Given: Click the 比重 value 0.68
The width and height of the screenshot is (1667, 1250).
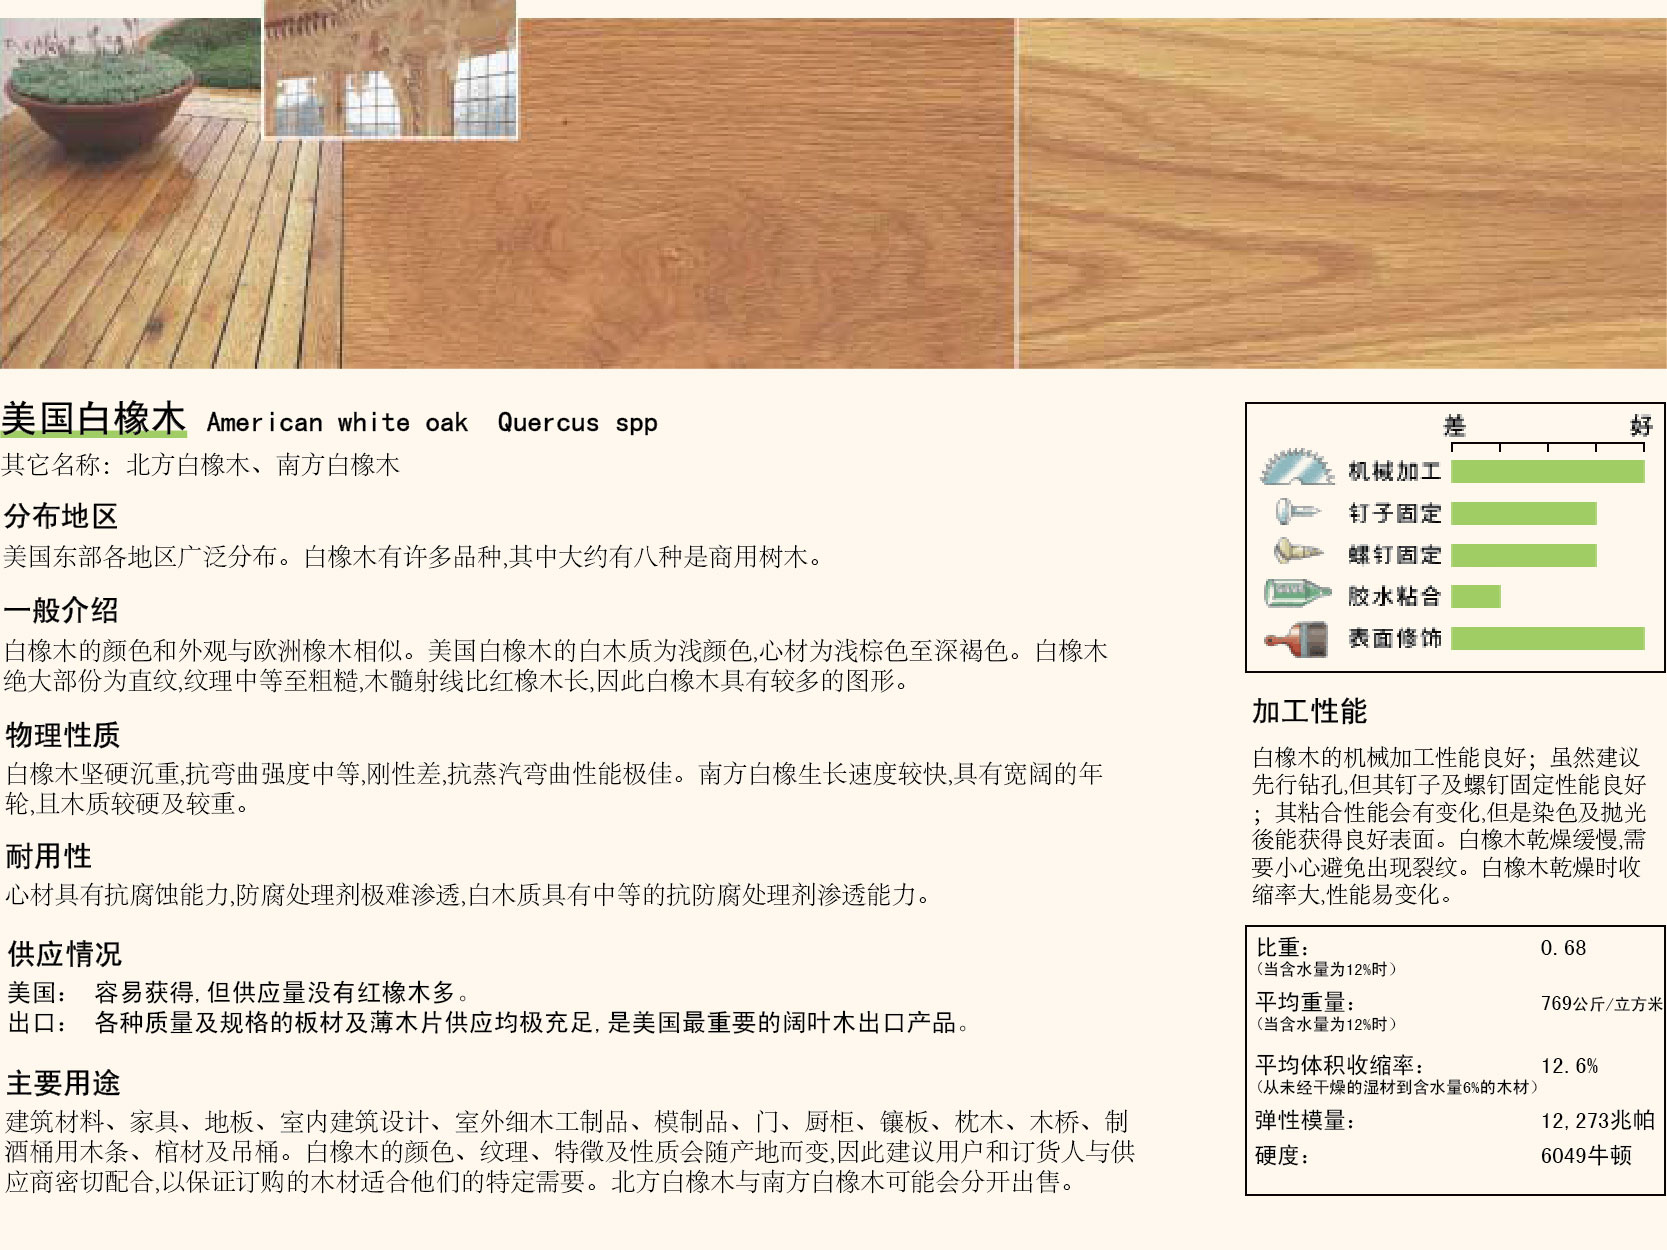Looking at the screenshot, I should pyautogui.click(x=1563, y=948).
